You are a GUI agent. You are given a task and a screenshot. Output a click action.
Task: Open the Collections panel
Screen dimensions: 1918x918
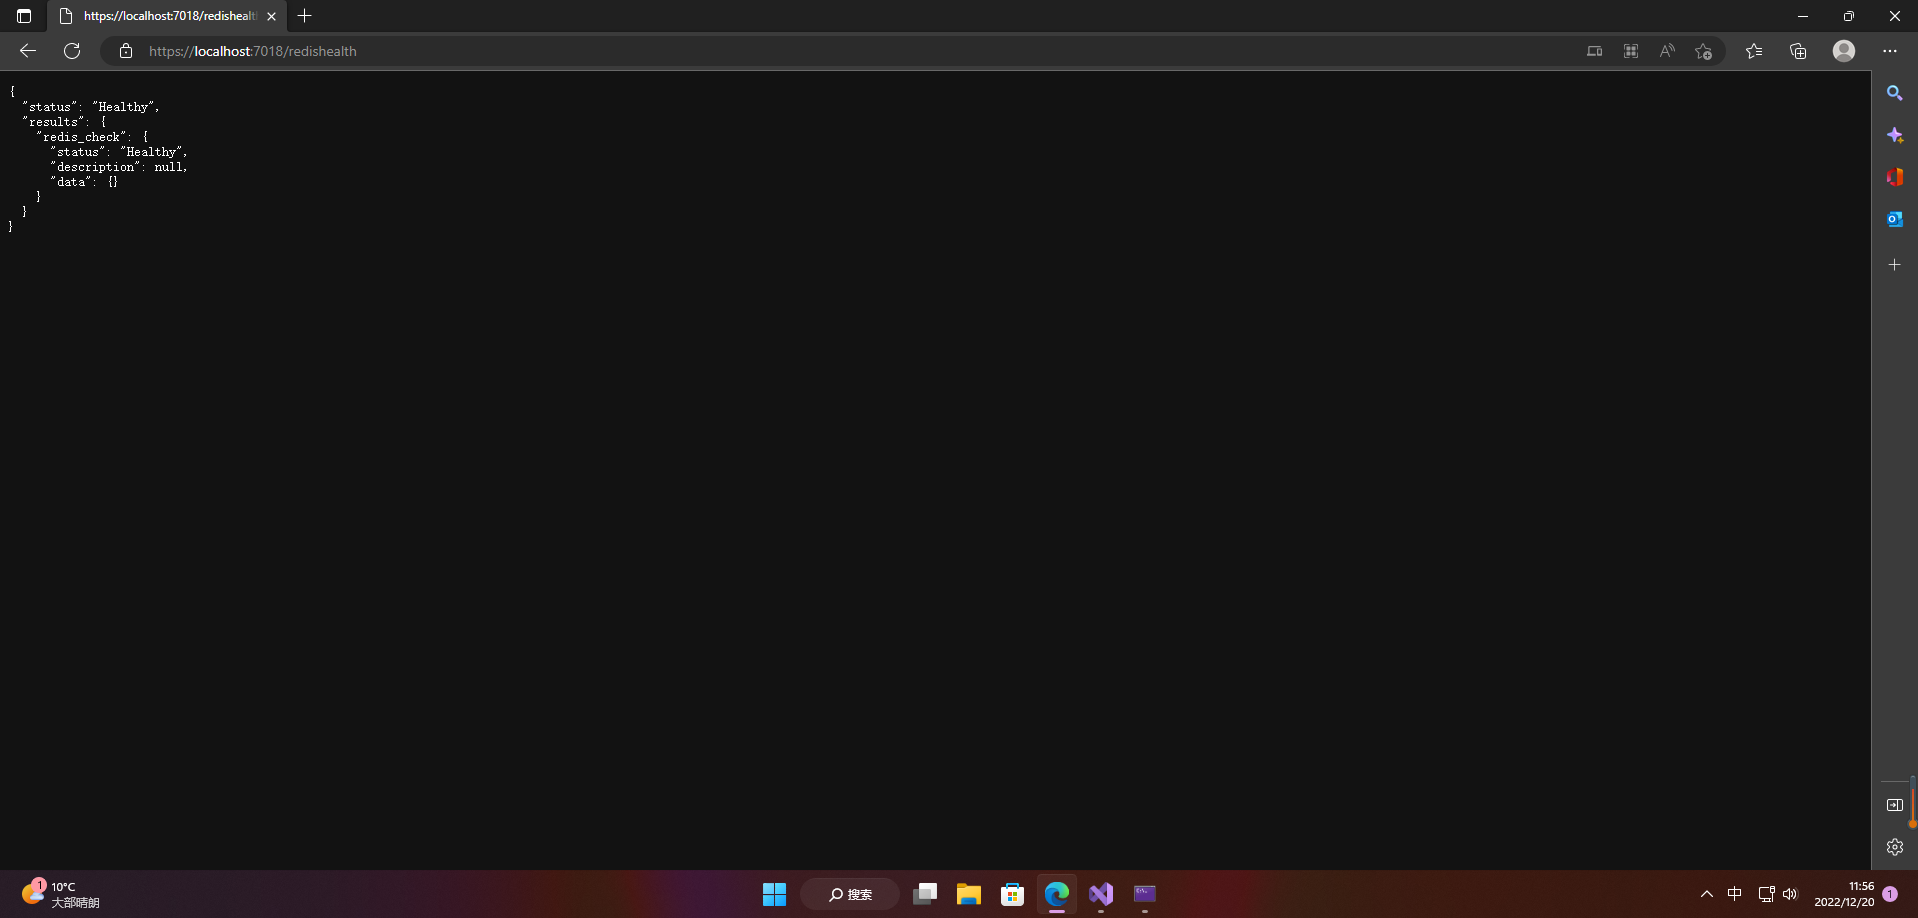(1798, 51)
